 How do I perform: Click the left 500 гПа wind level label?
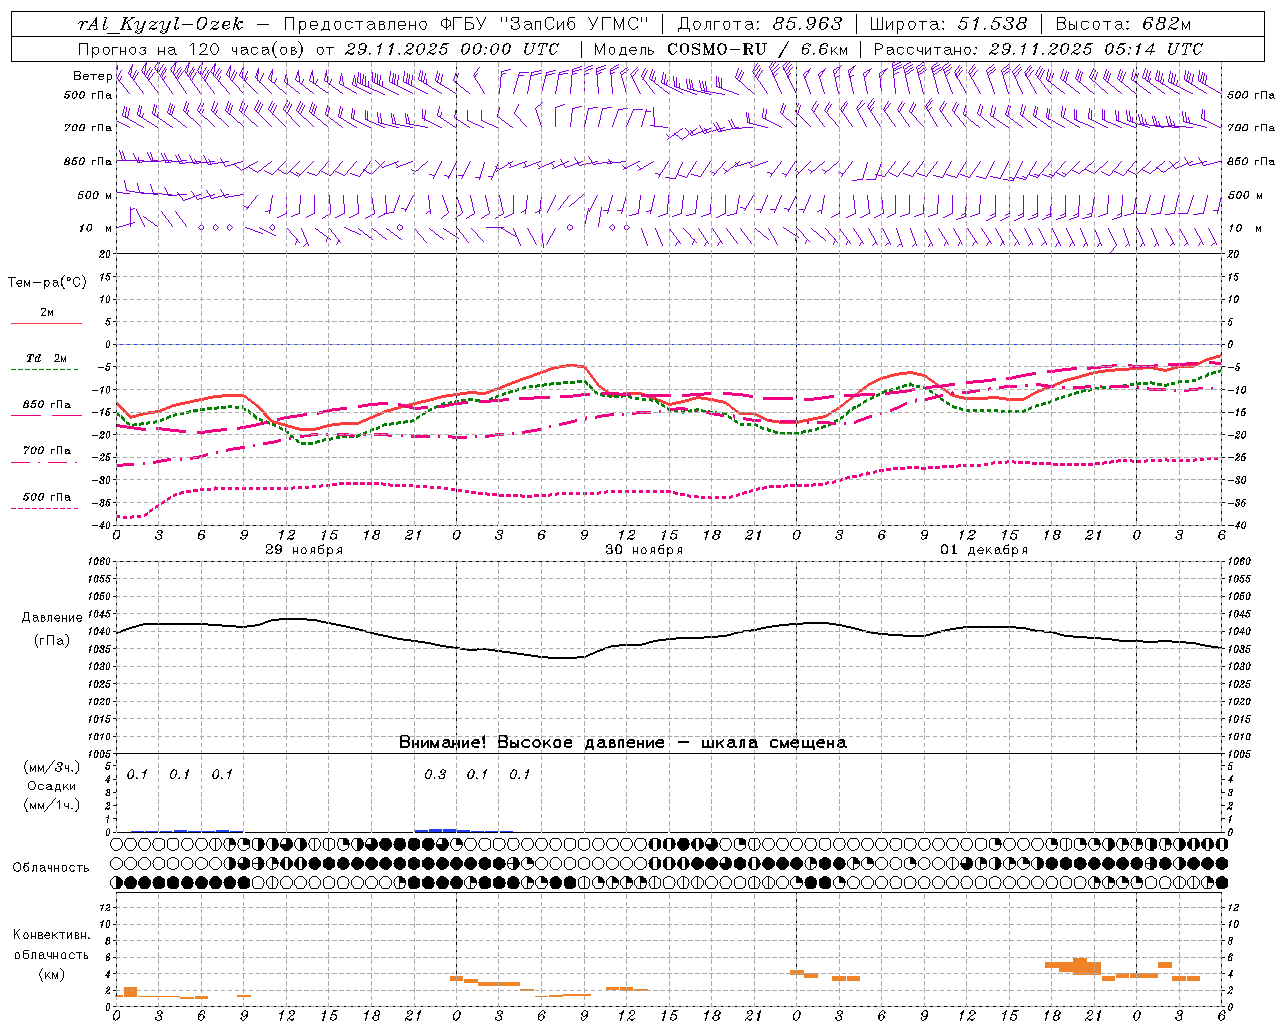[x=87, y=95]
